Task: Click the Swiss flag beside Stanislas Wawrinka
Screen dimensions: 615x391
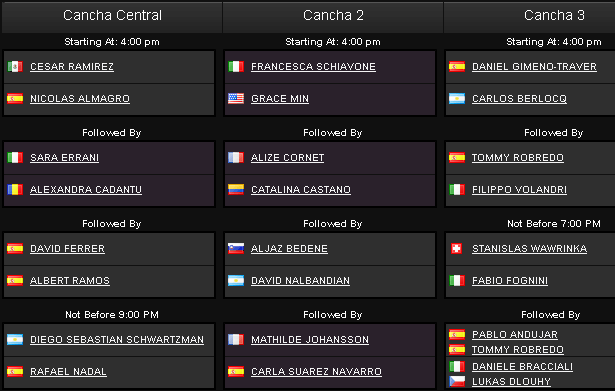Action: pos(457,248)
